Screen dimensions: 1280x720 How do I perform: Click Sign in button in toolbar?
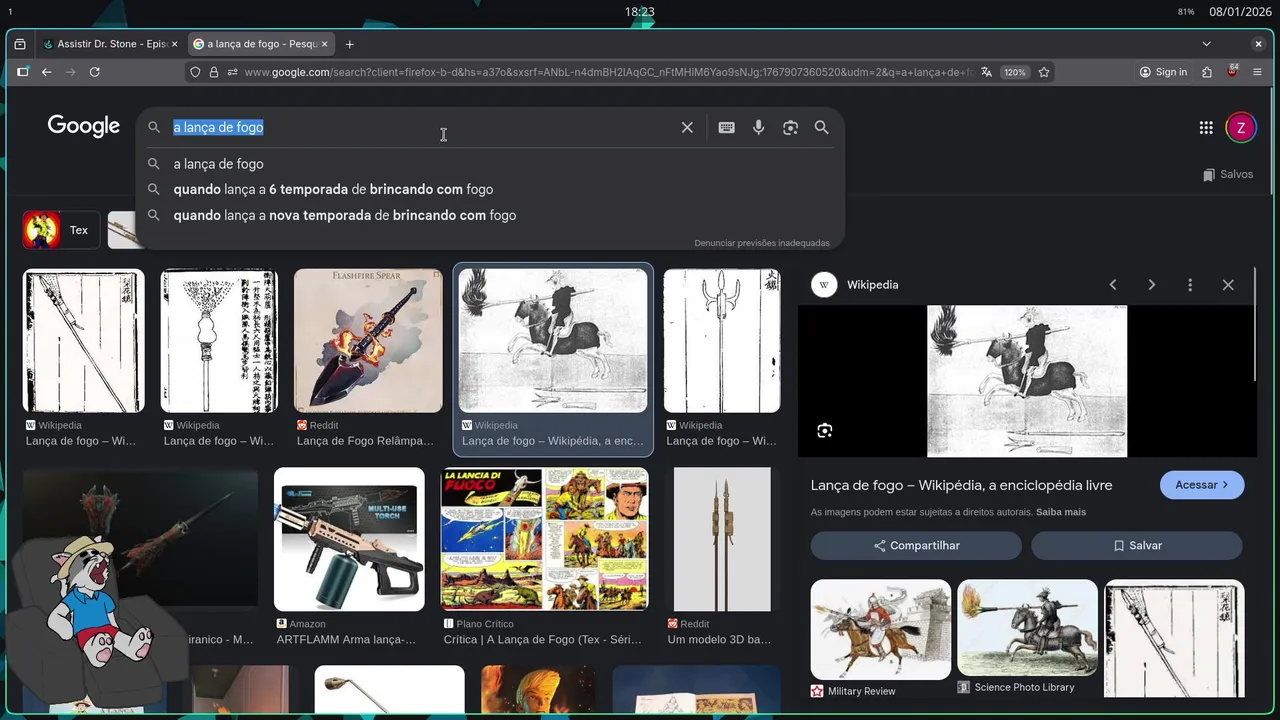(x=1163, y=72)
